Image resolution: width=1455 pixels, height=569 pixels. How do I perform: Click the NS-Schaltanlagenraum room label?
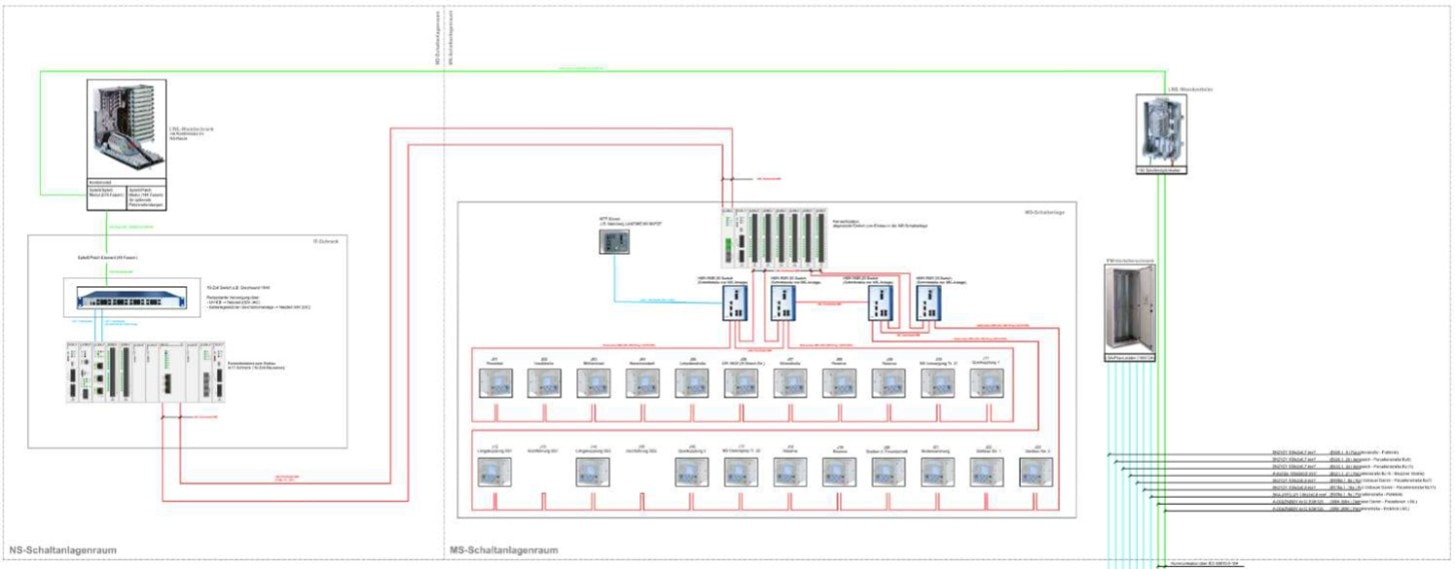[58, 550]
